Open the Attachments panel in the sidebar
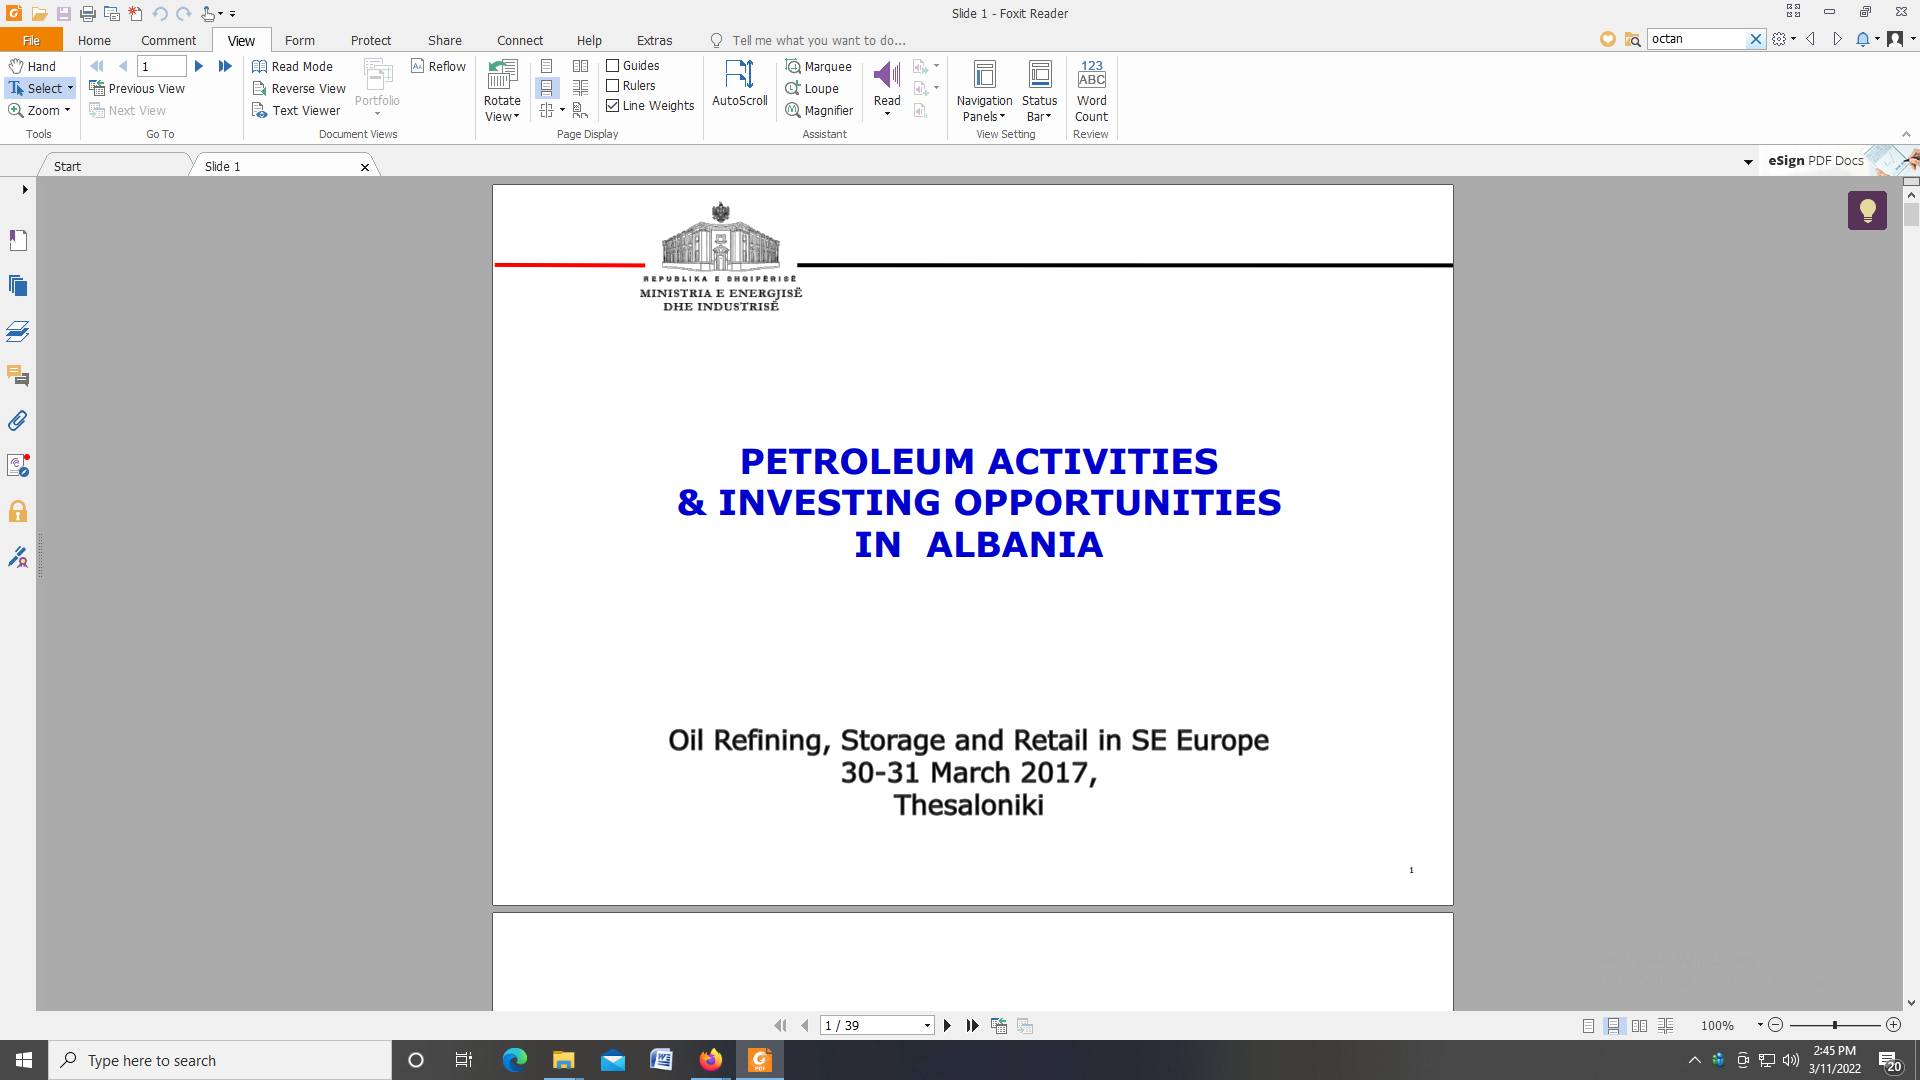The height and width of the screenshot is (1080, 1920). tap(18, 421)
